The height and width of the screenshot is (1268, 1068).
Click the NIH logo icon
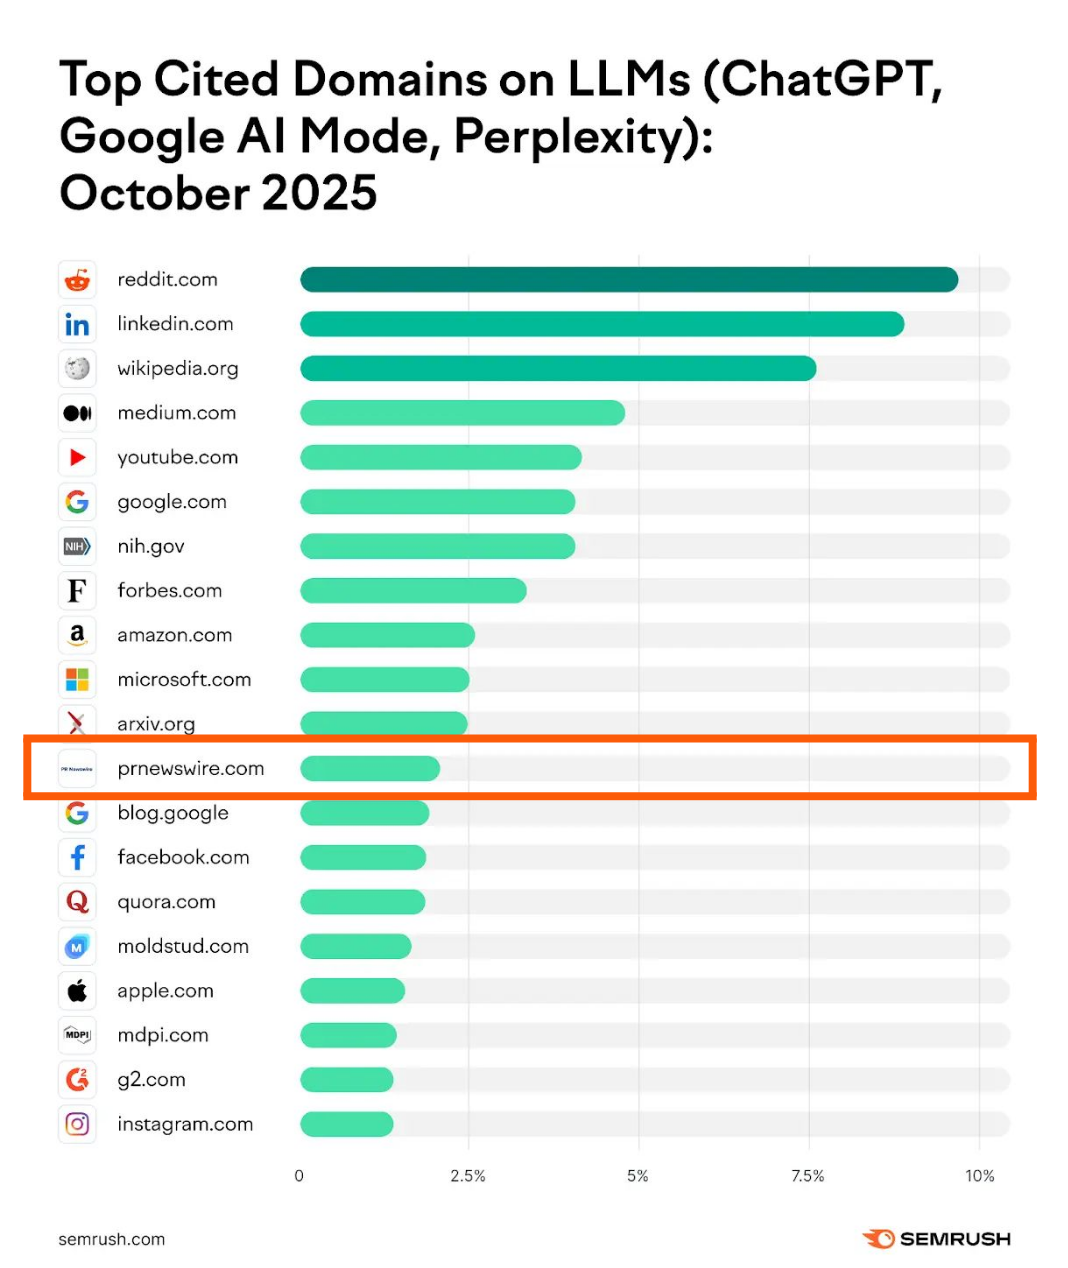(77, 546)
